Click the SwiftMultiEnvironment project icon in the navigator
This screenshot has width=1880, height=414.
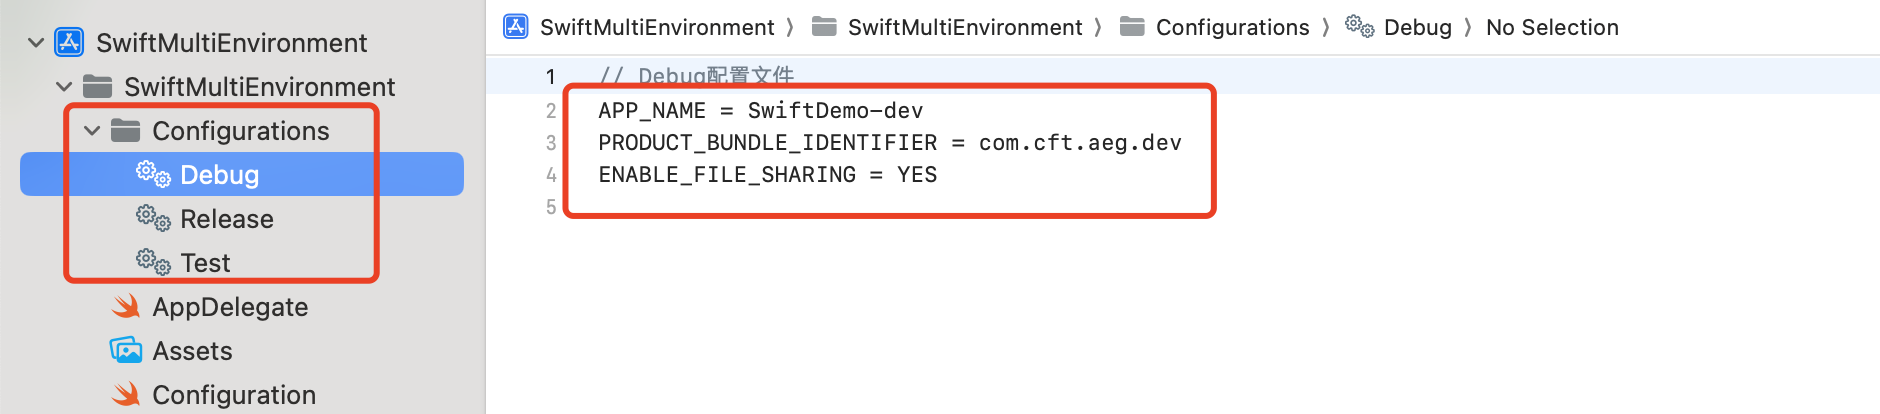click(x=69, y=42)
